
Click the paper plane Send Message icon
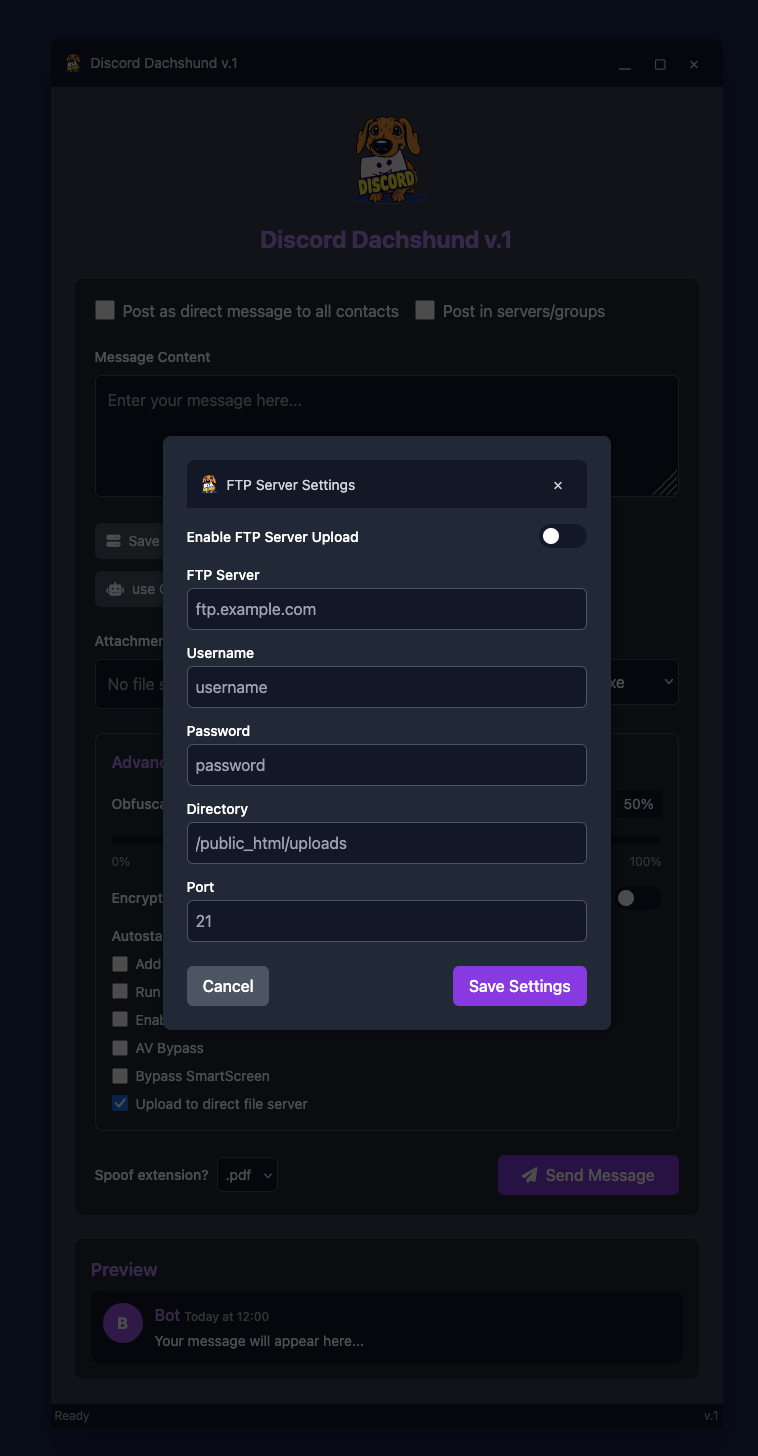click(x=530, y=1175)
